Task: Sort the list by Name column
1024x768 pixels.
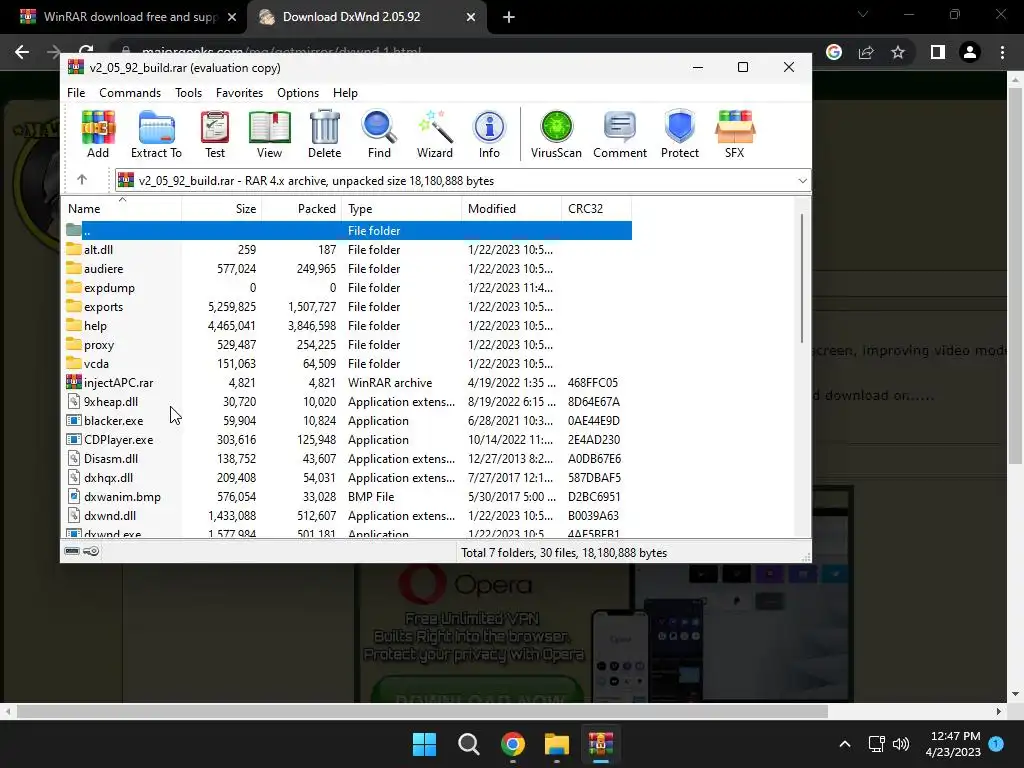Action: click(122, 209)
